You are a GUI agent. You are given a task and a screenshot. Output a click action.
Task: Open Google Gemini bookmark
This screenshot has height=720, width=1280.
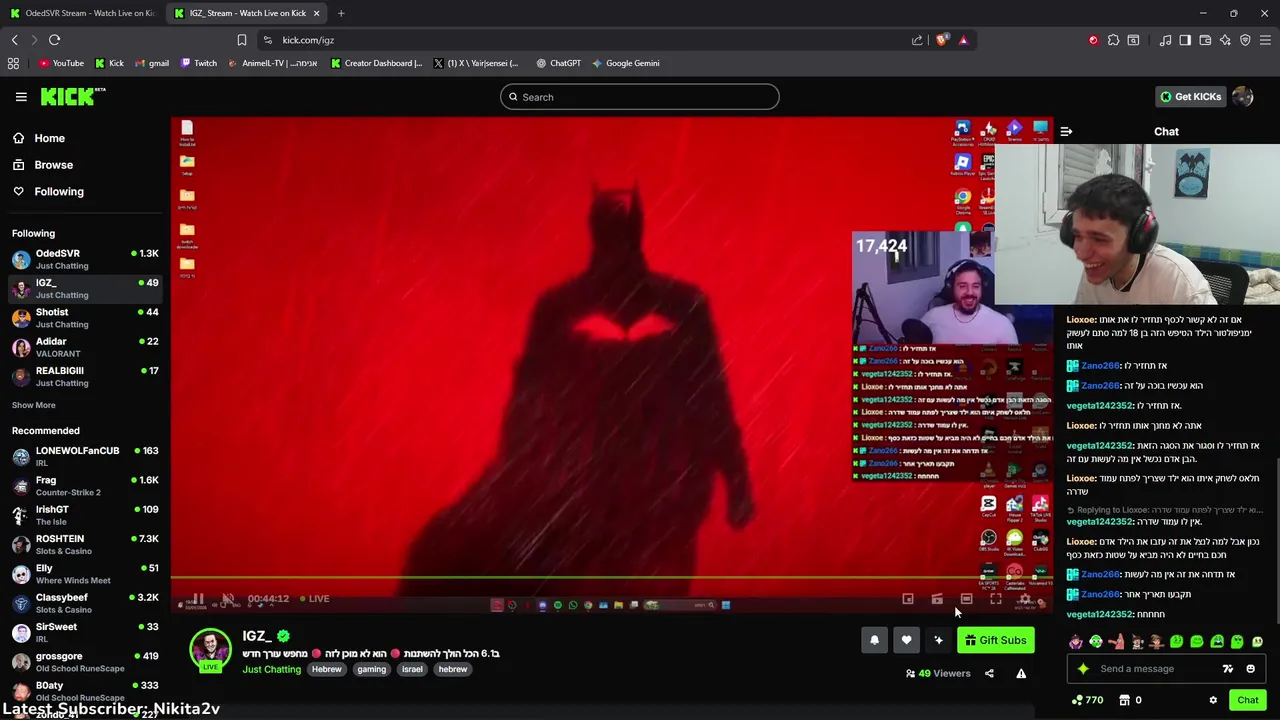tap(625, 63)
